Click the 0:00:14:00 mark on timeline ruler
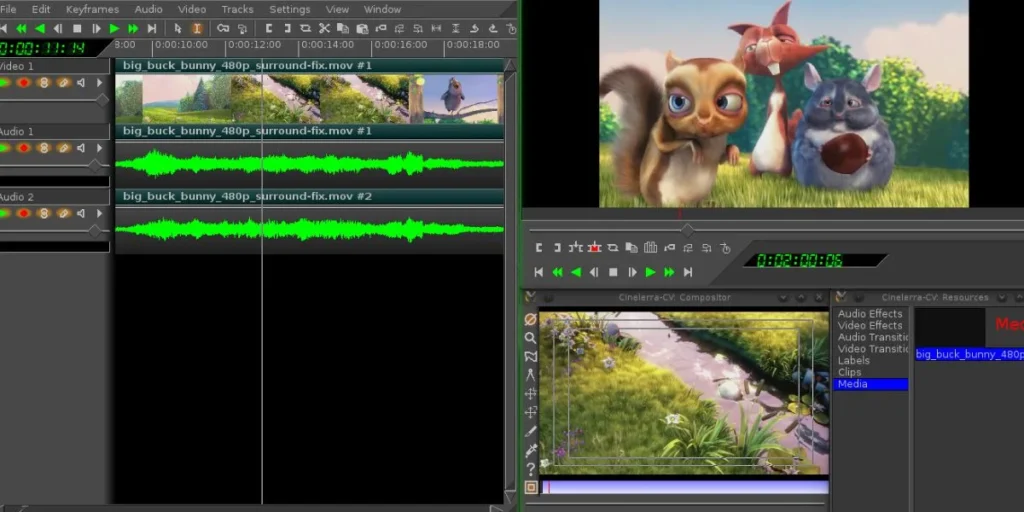This screenshot has height=512, width=1024. [329, 45]
